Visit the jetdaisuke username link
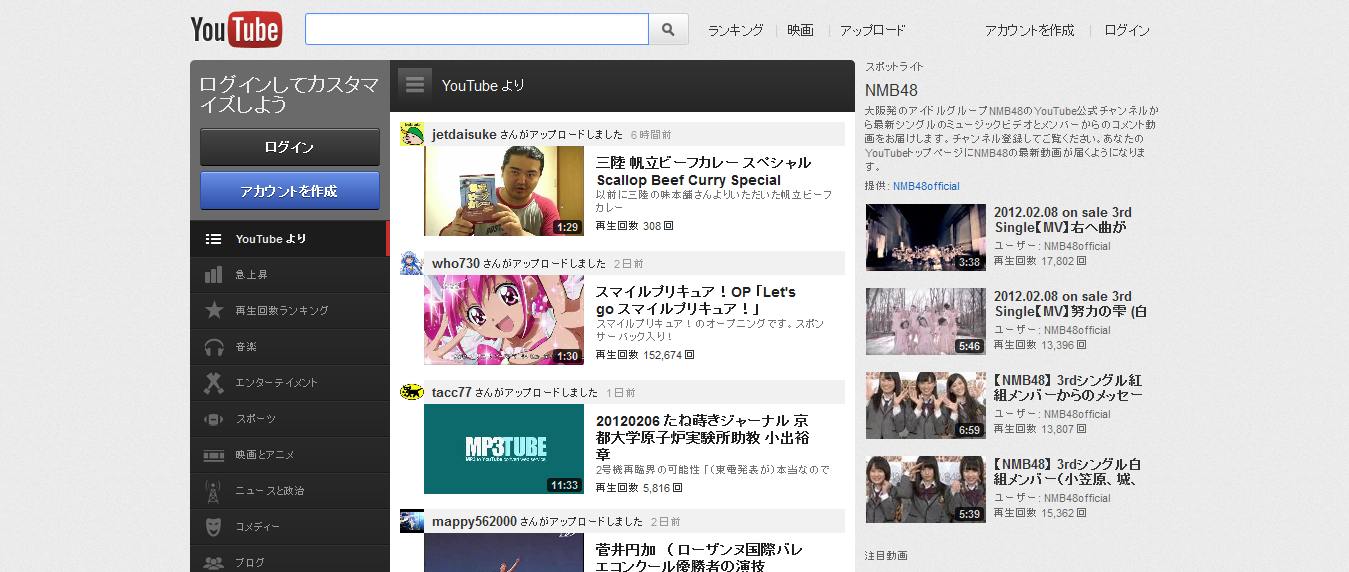The width and height of the screenshot is (1349, 572). pos(464,134)
